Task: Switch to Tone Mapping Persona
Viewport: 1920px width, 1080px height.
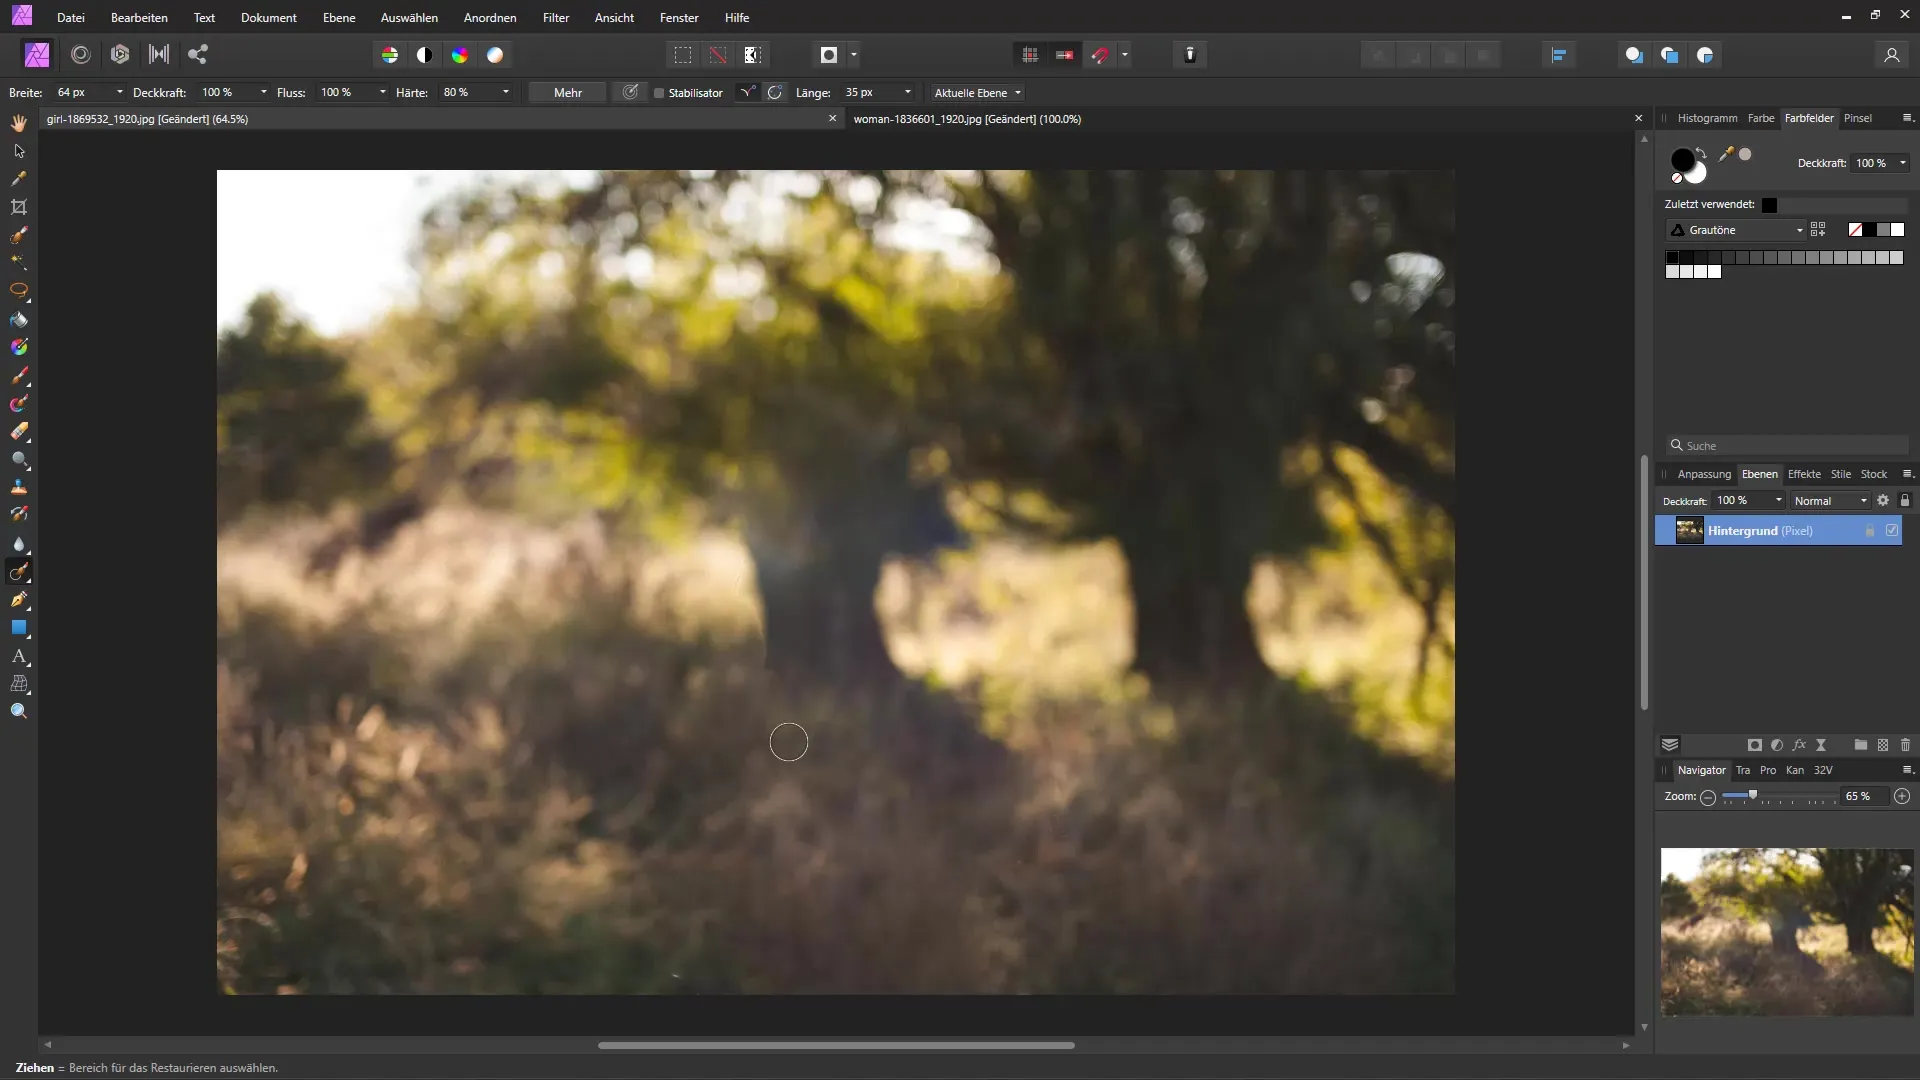Action: (159, 55)
